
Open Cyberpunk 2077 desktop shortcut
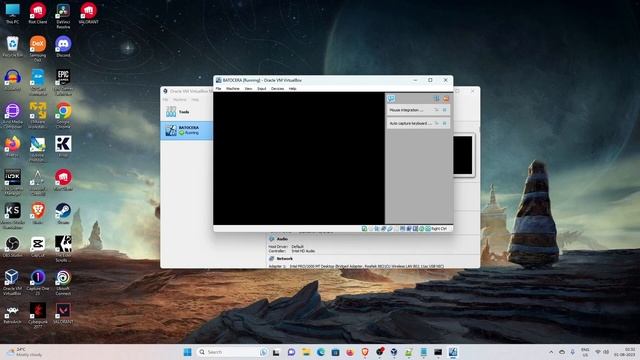point(38,316)
